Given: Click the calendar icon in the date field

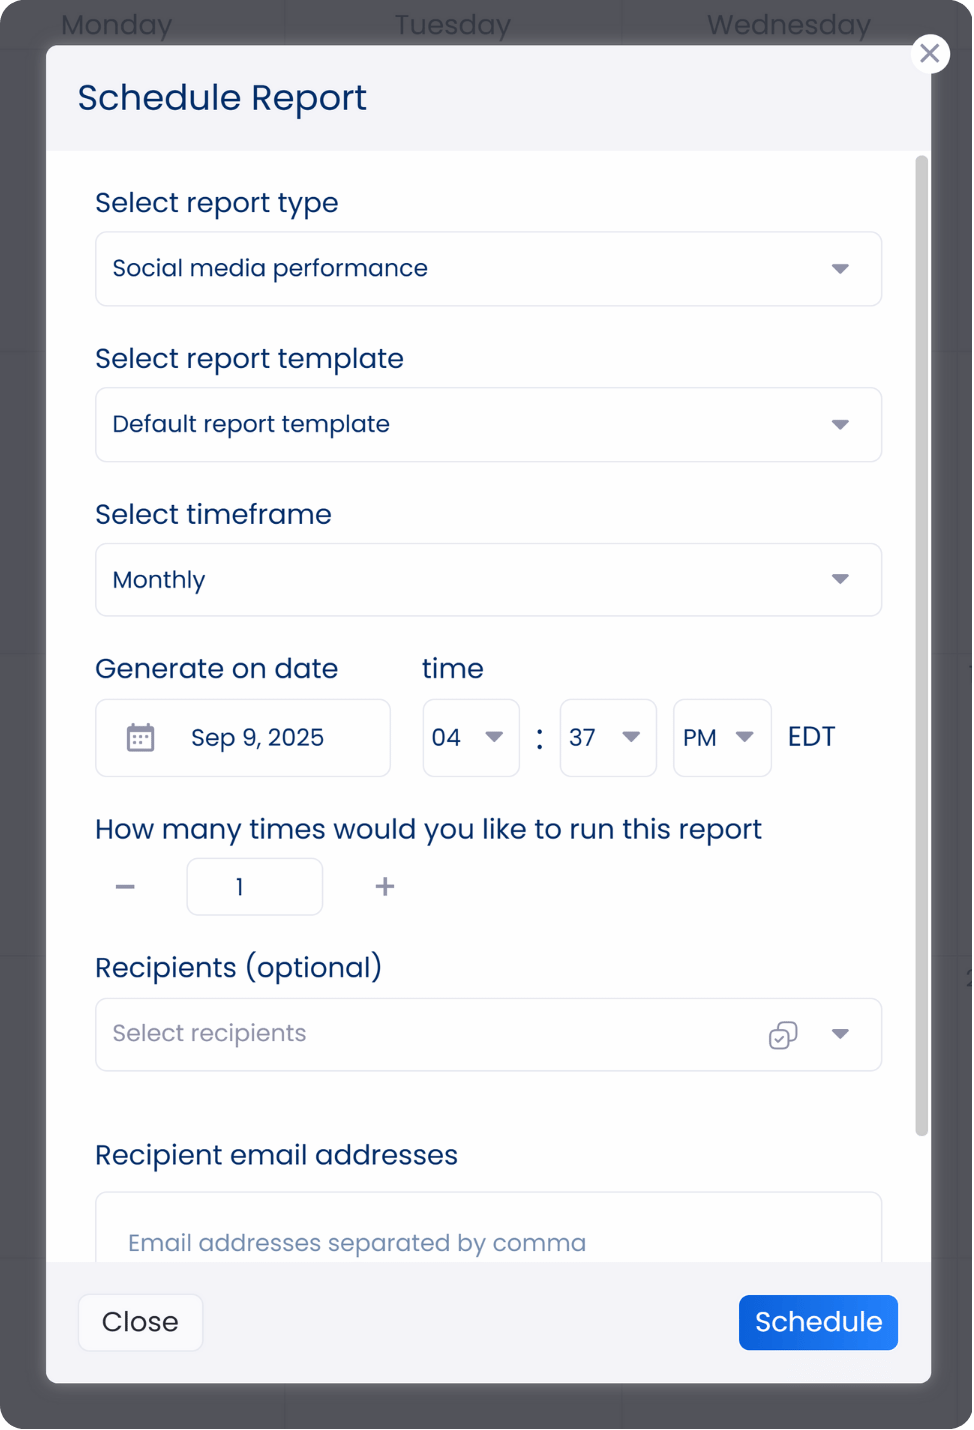Looking at the screenshot, I should coord(141,737).
